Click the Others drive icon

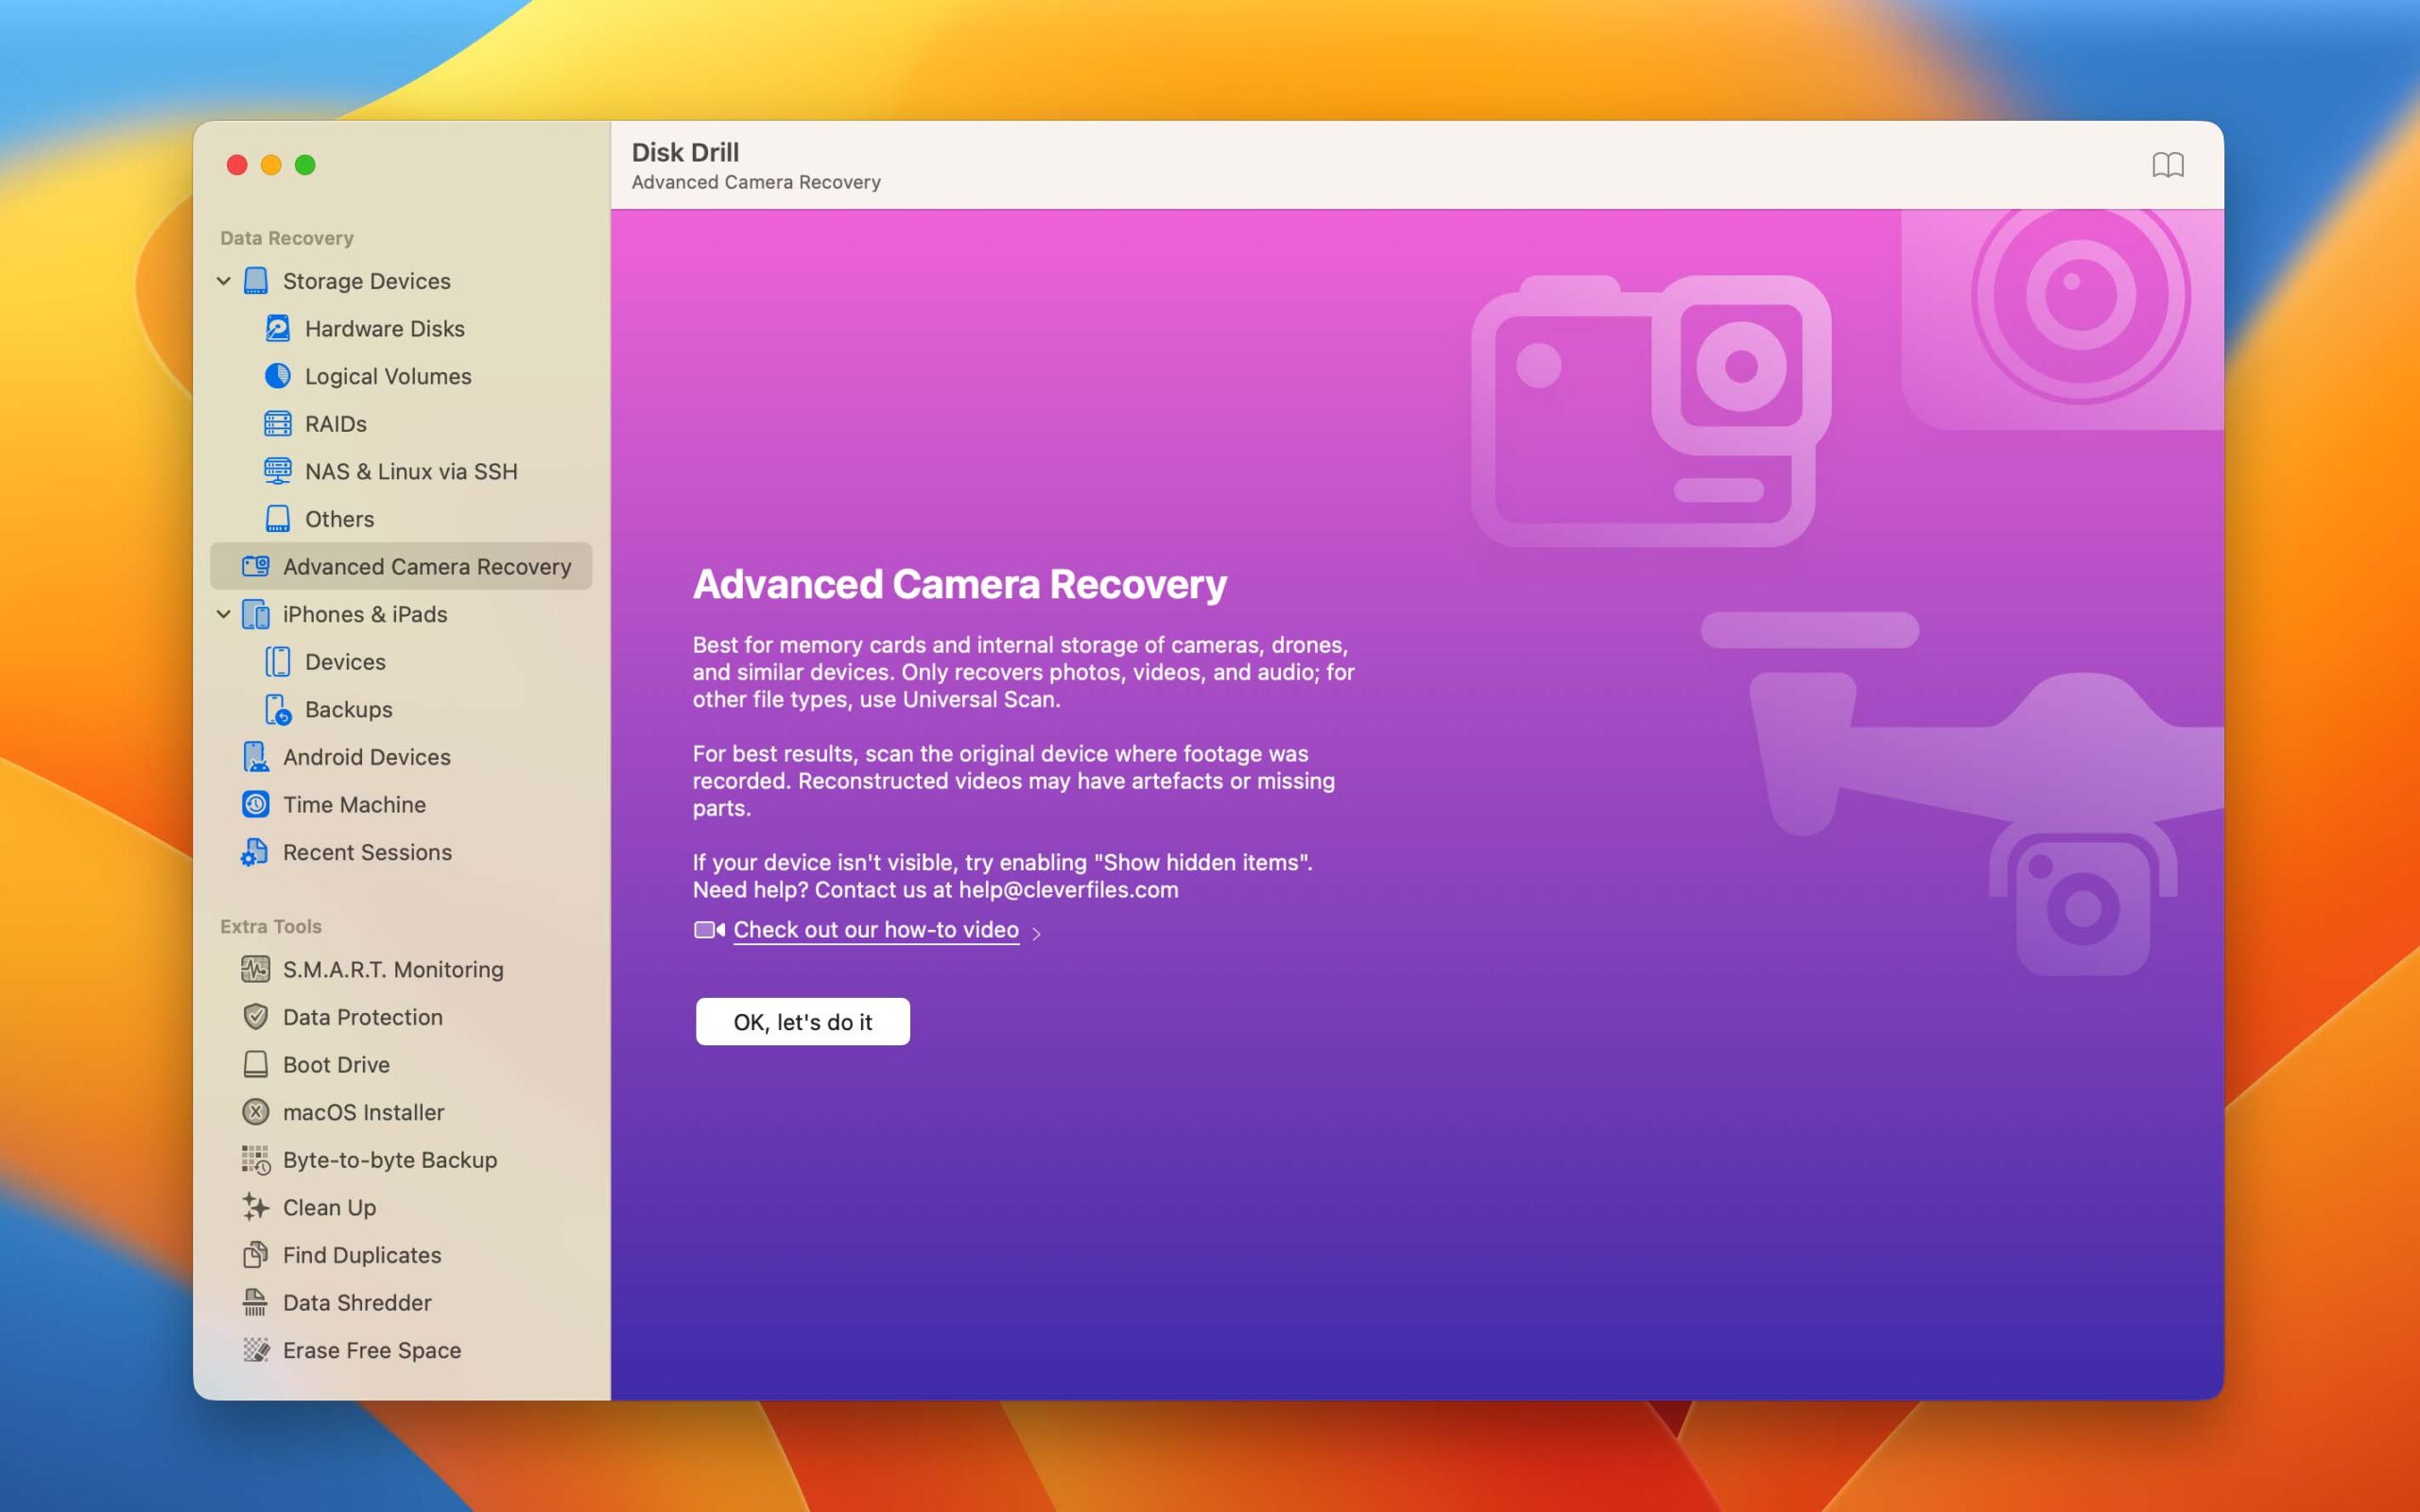[277, 519]
